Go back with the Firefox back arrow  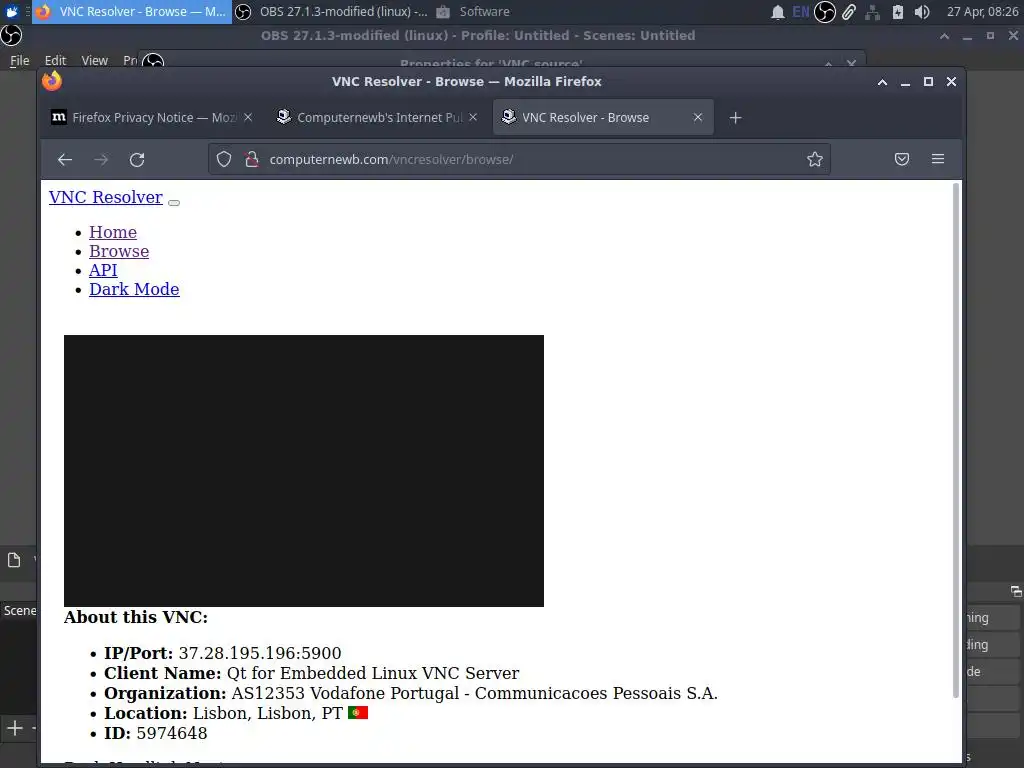click(65, 159)
